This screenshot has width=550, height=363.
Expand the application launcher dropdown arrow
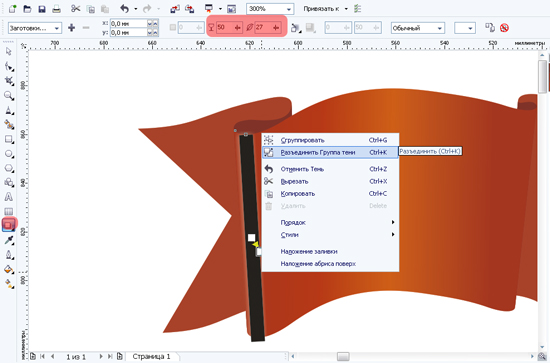pos(220,9)
